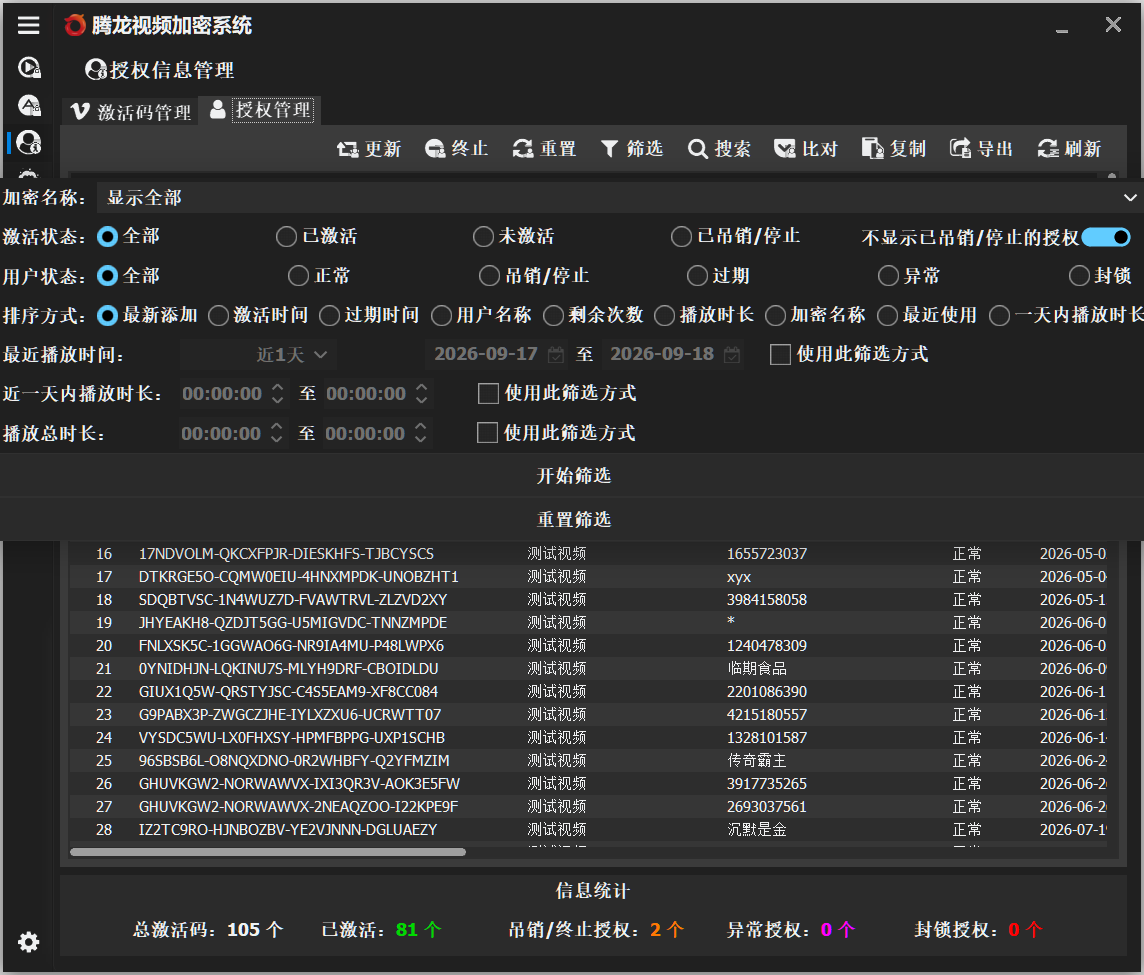The image size is (1144, 975).
Task: Click the 重置筛选 button
Action: point(572,520)
